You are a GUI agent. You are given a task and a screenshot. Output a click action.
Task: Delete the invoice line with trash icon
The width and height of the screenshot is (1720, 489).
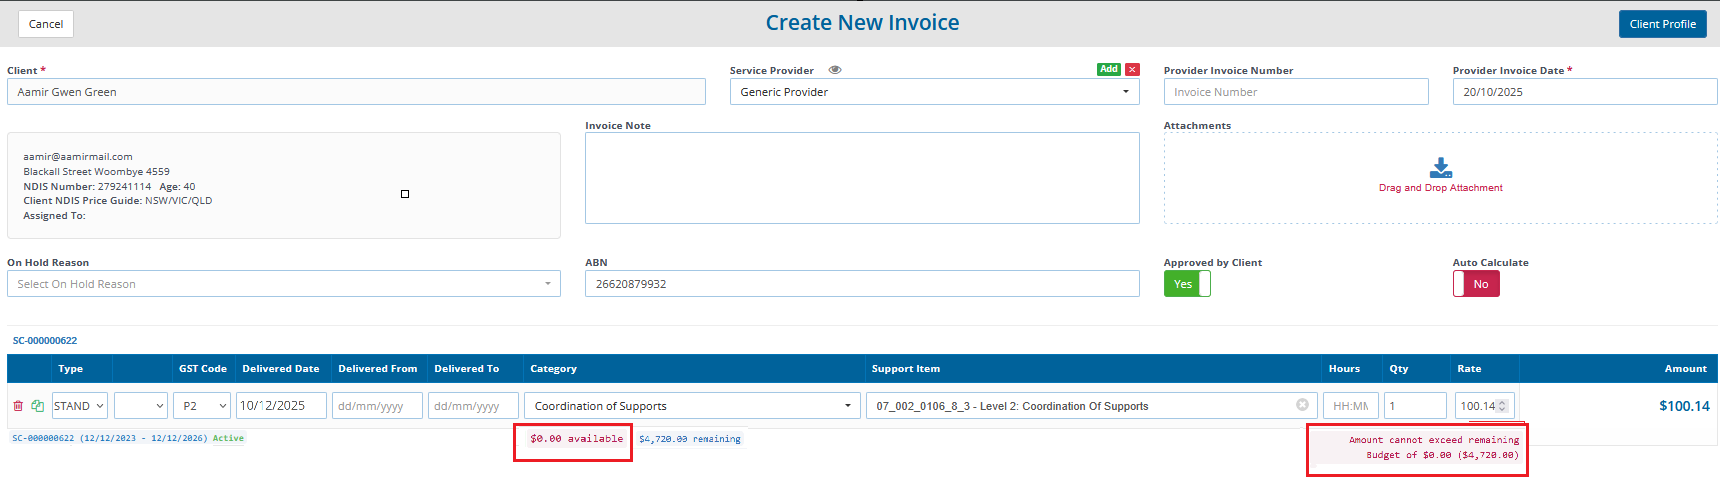[18, 406]
